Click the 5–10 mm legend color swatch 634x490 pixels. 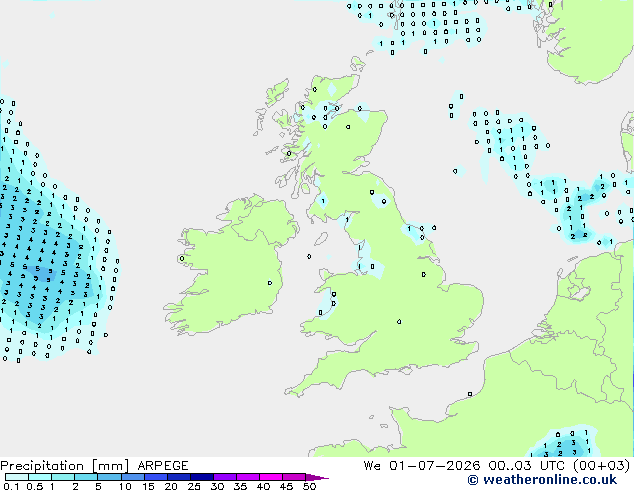[x=109, y=477]
